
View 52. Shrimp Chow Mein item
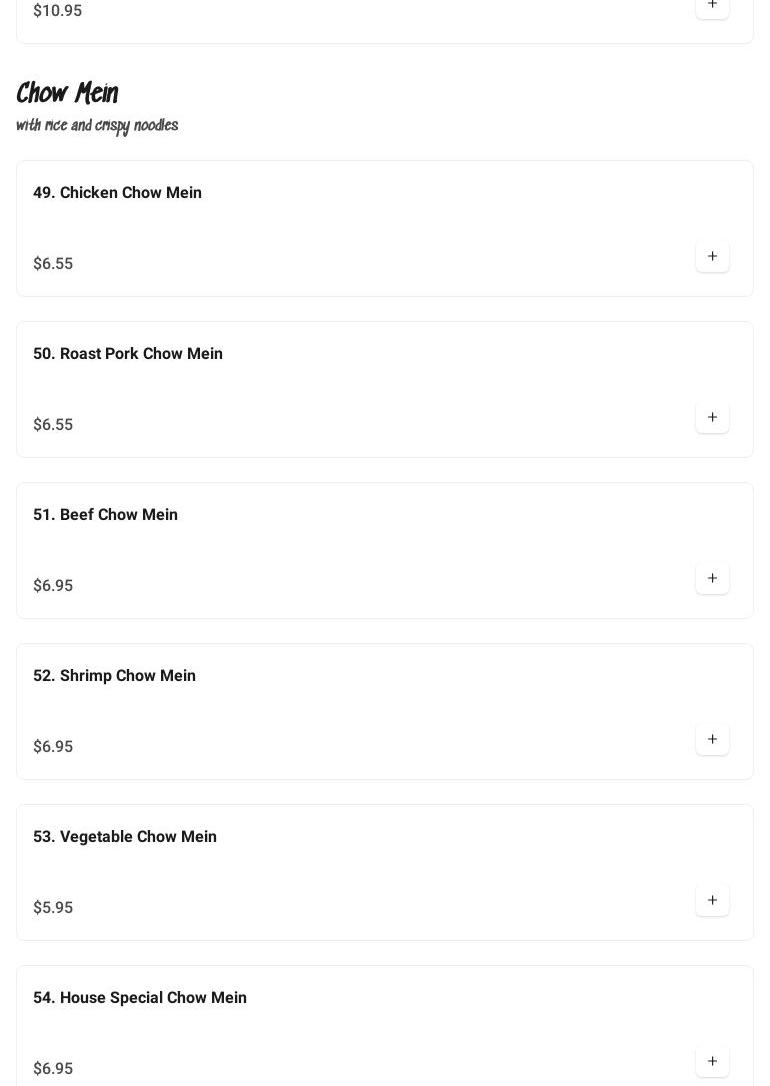114,676
